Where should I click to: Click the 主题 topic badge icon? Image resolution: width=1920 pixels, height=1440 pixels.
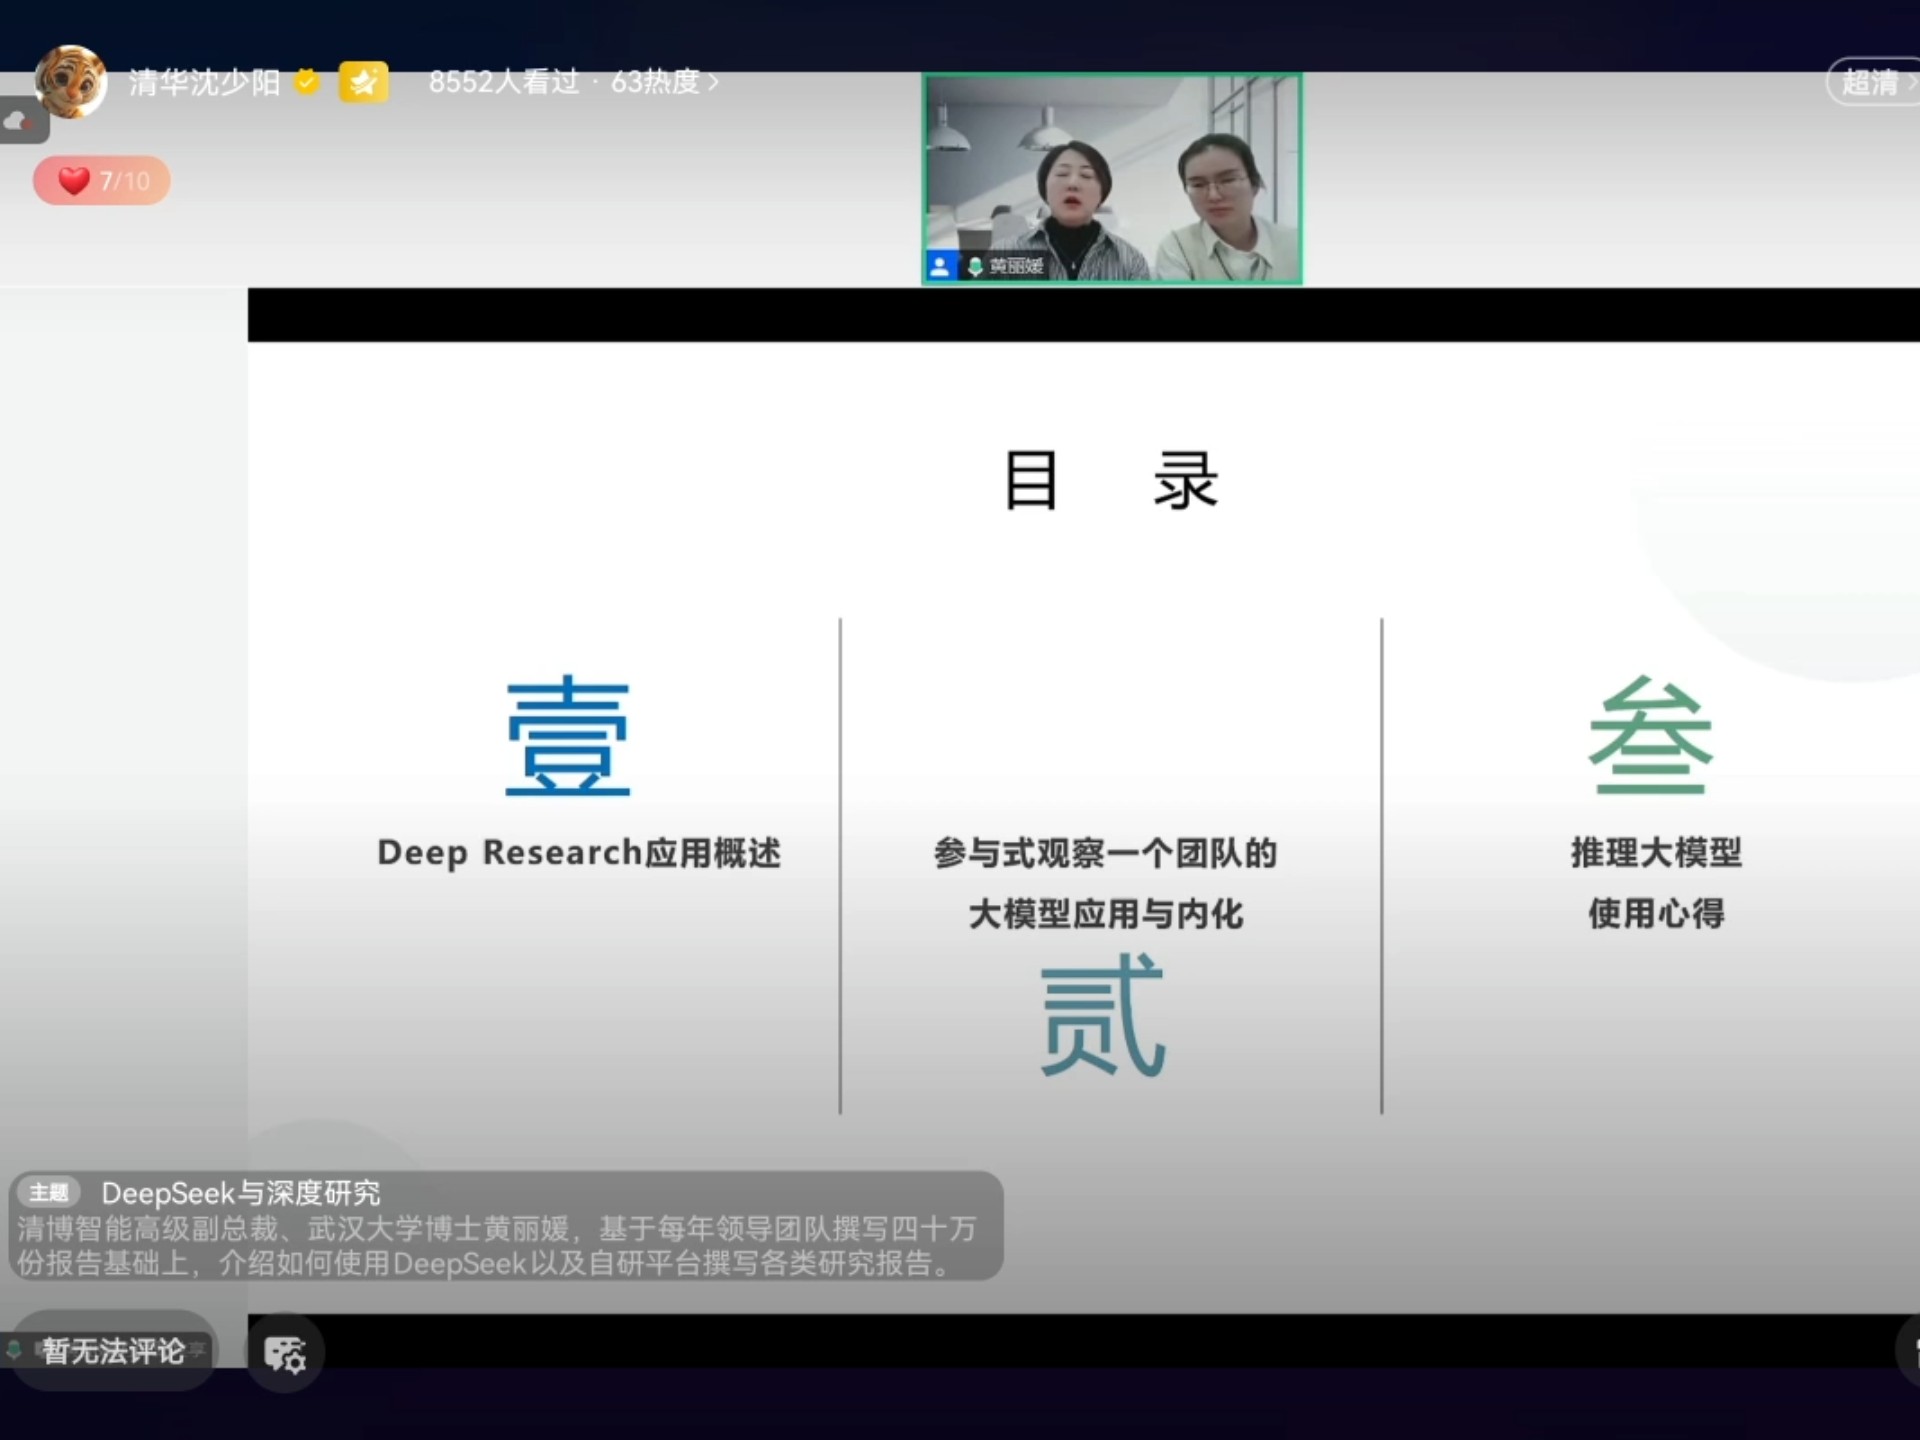tap(50, 1193)
